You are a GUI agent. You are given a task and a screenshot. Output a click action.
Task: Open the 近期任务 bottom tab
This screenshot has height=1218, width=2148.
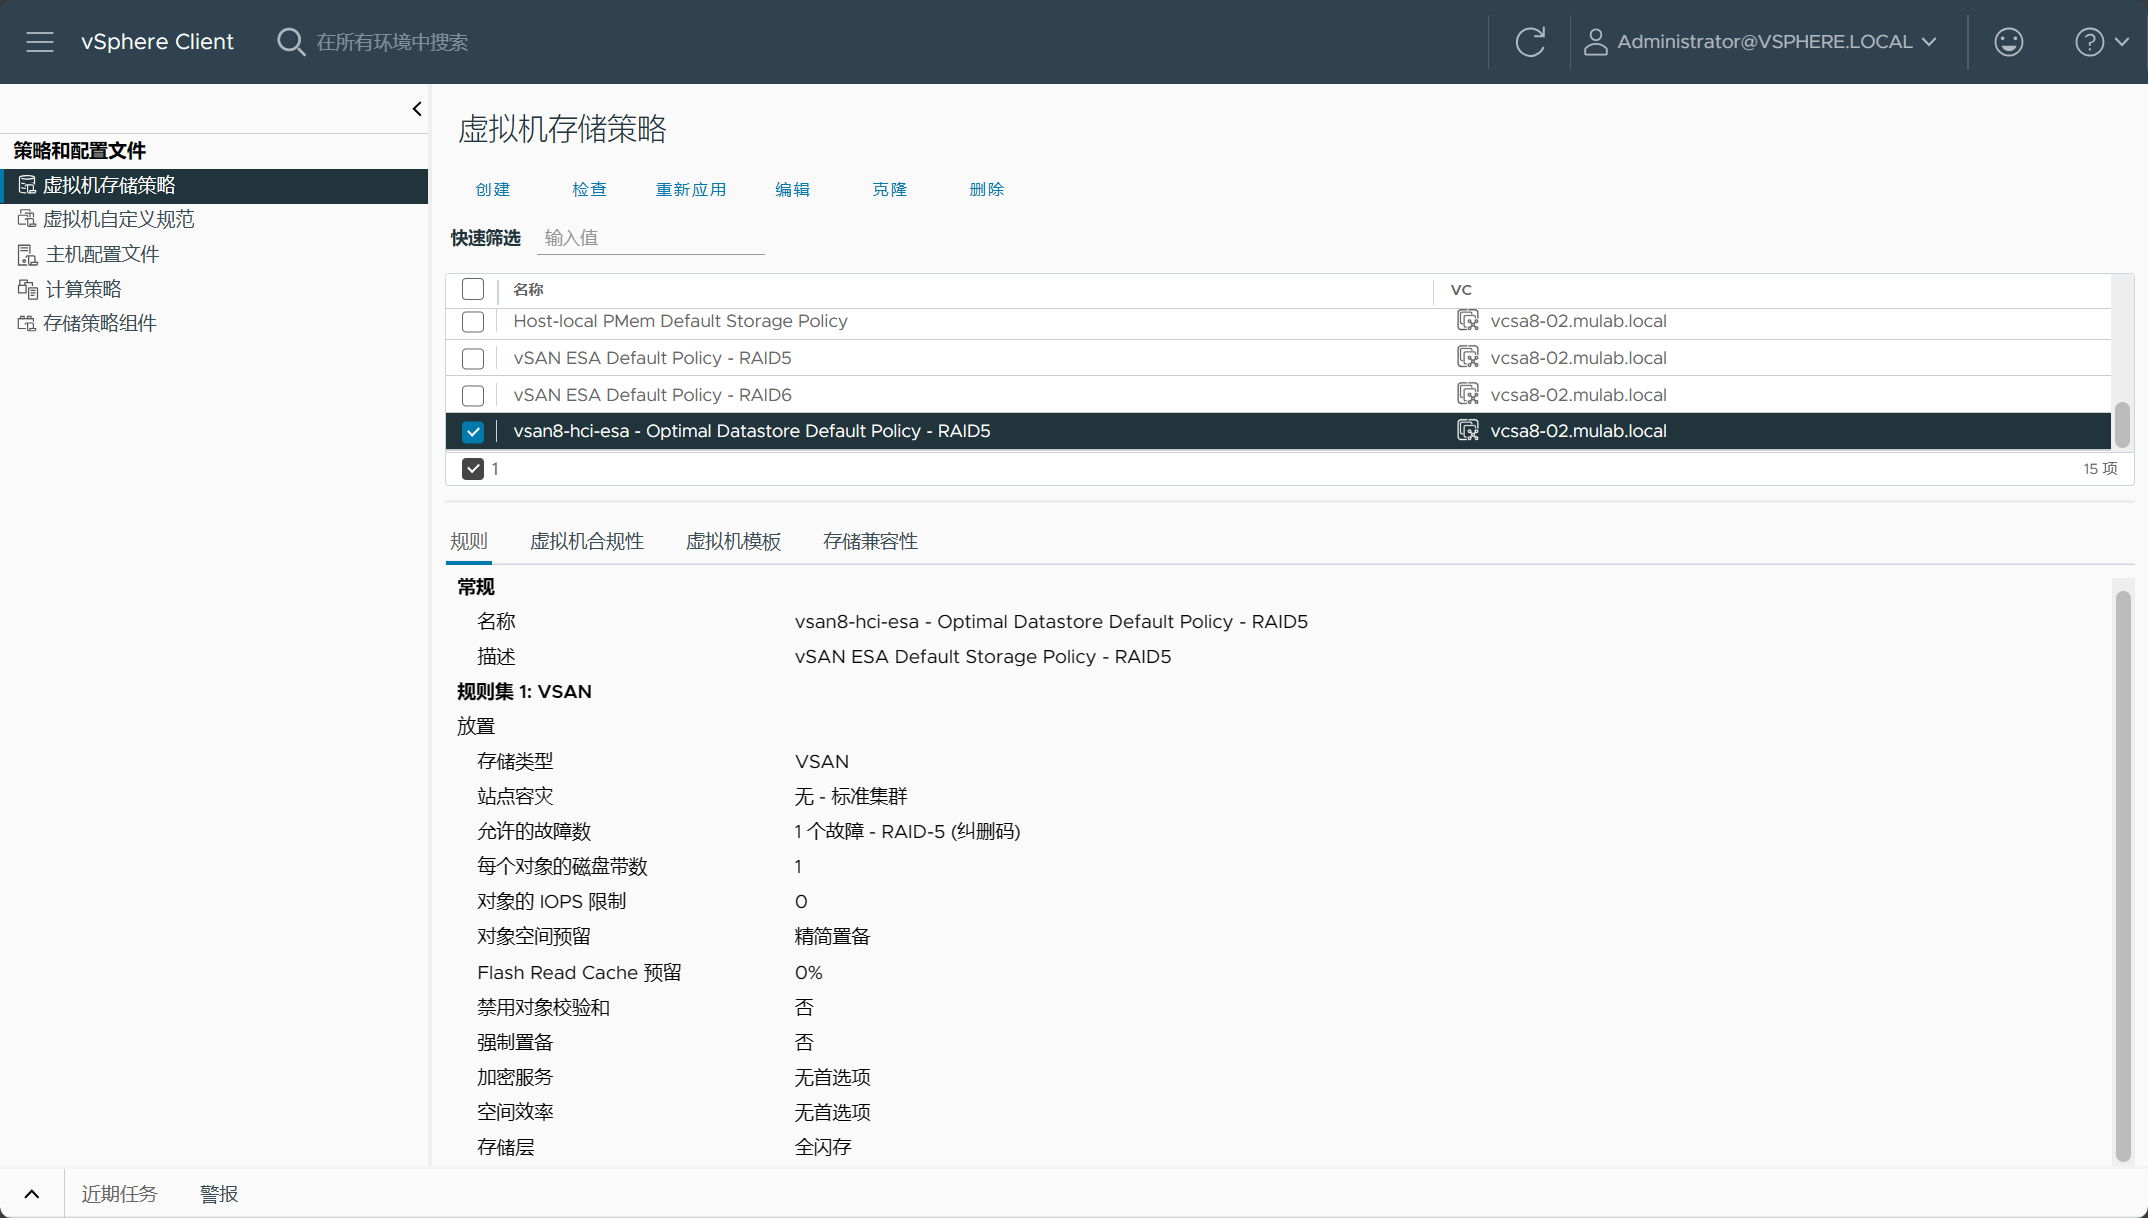pos(119,1194)
